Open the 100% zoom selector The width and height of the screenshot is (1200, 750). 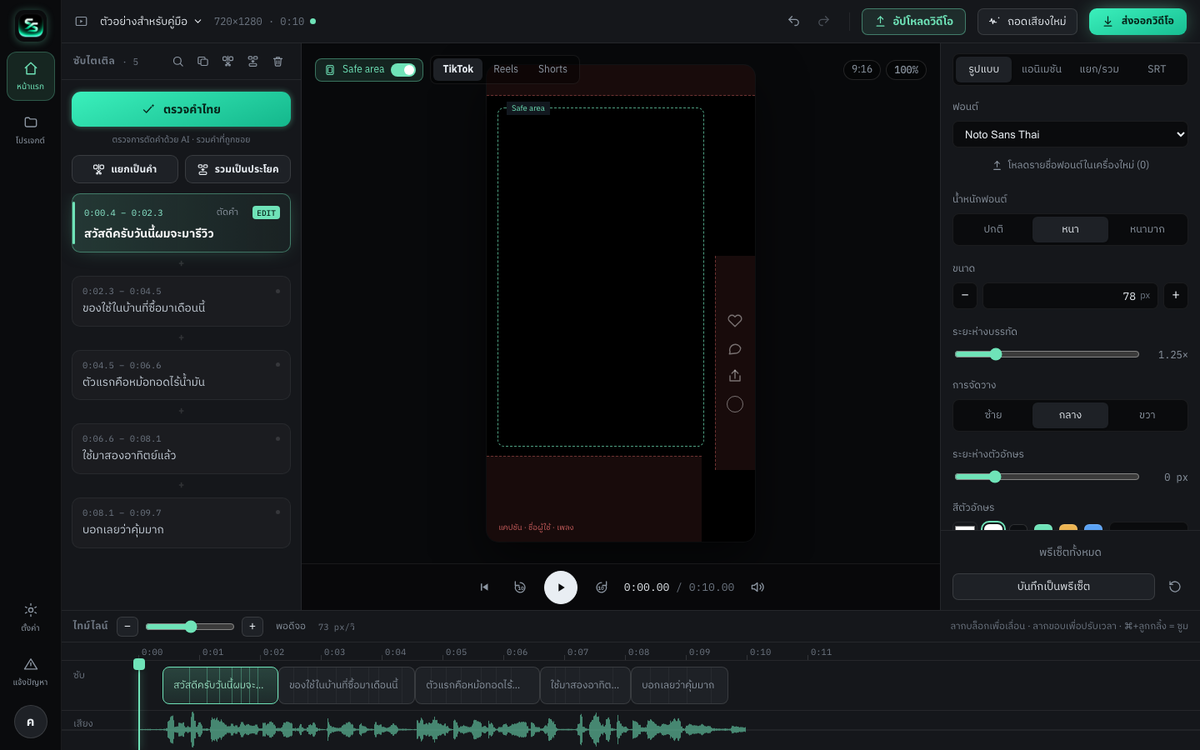906,69
